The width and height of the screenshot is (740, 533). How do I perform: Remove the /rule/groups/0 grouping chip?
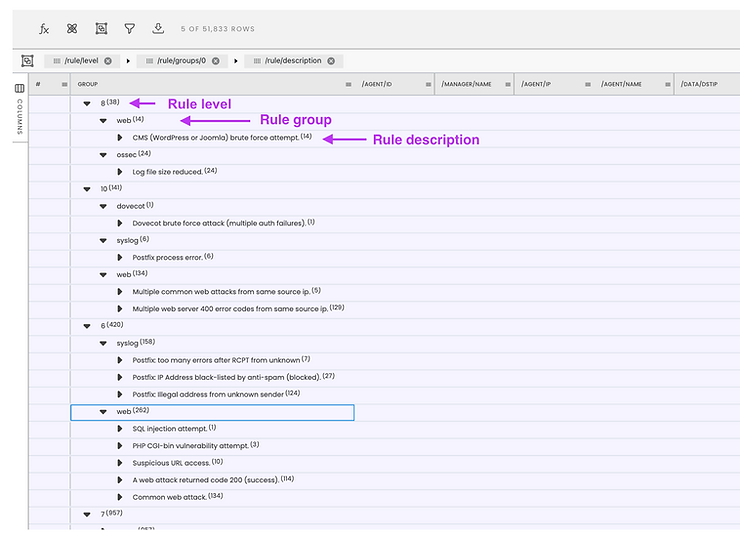216,61
